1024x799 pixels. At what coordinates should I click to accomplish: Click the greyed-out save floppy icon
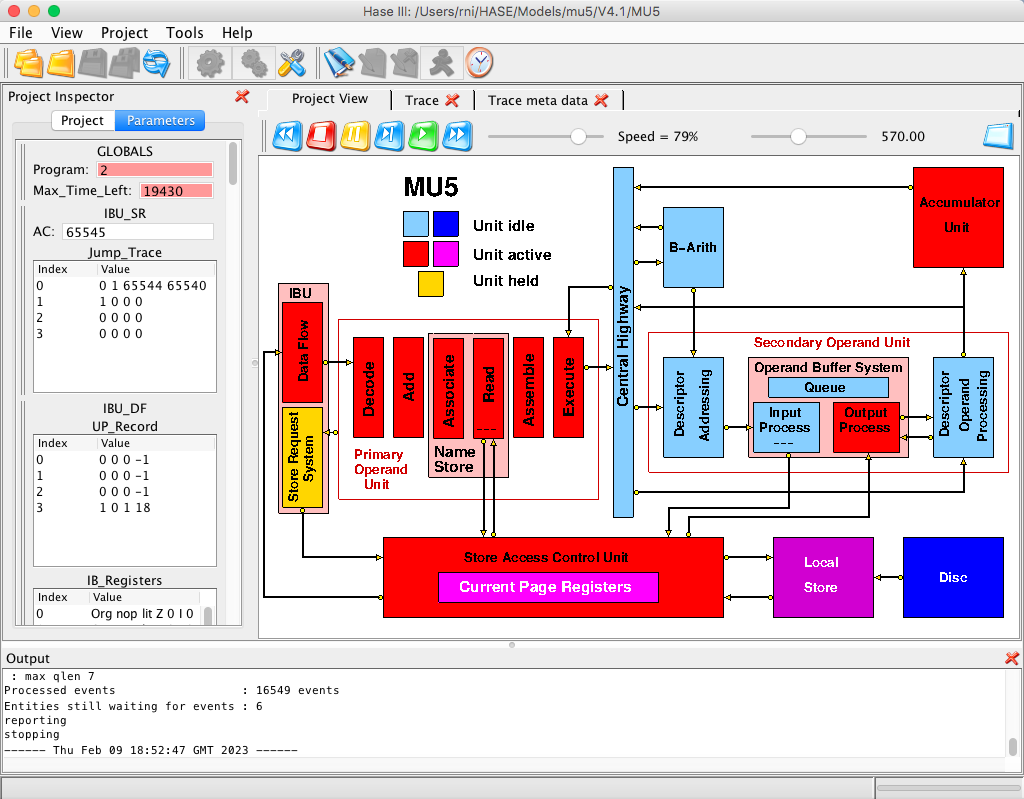[x=92, y=63]
